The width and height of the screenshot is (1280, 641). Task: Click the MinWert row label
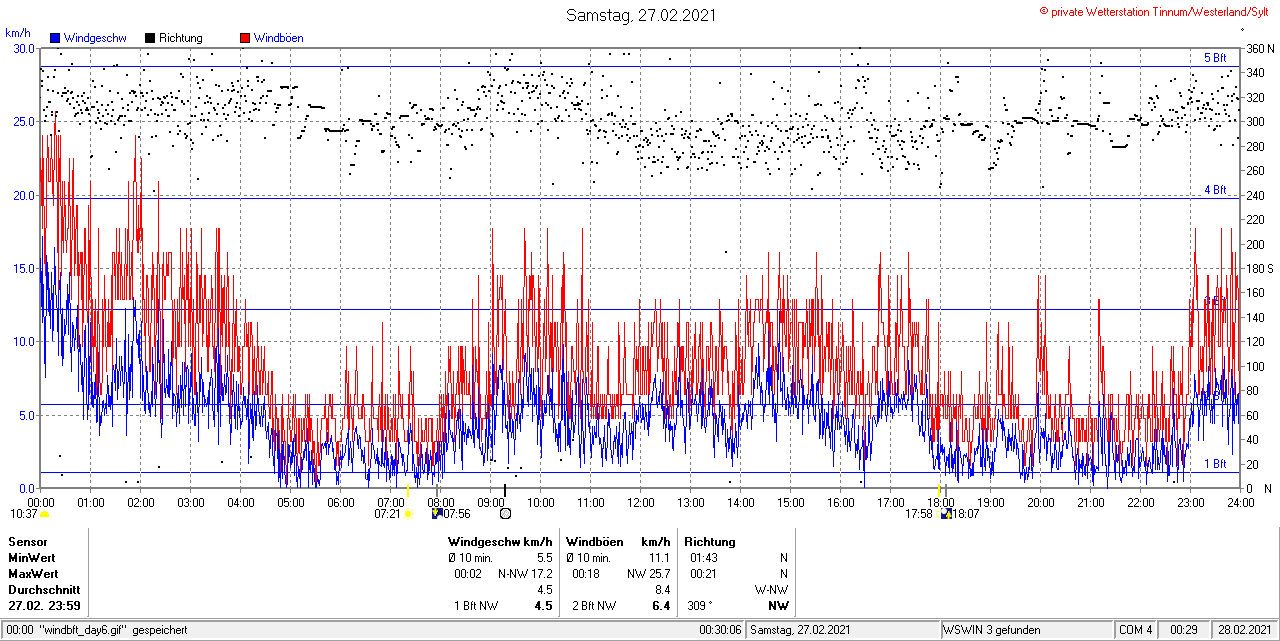(31, 557)
